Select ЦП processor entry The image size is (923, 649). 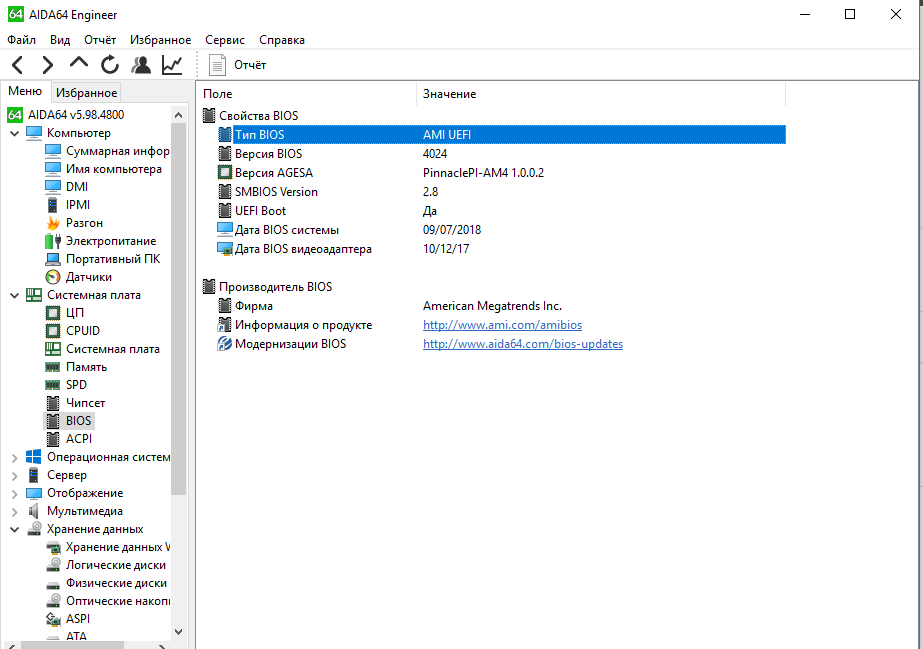click(75, 313)
